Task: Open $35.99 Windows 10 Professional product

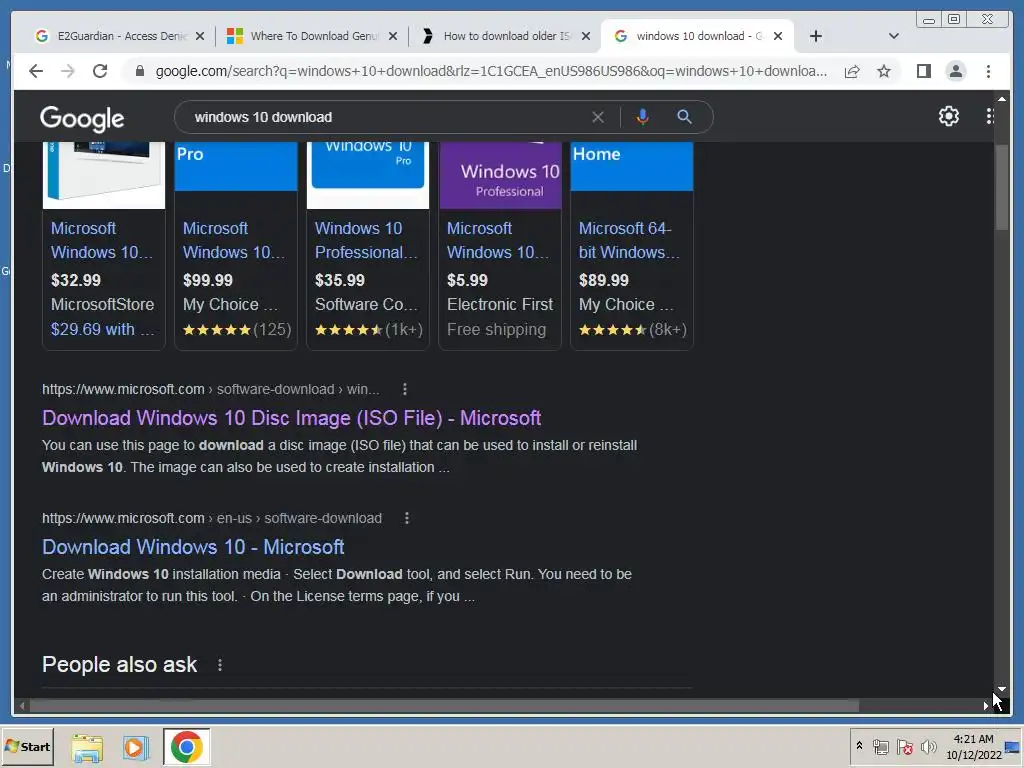Action: [368, 246]
